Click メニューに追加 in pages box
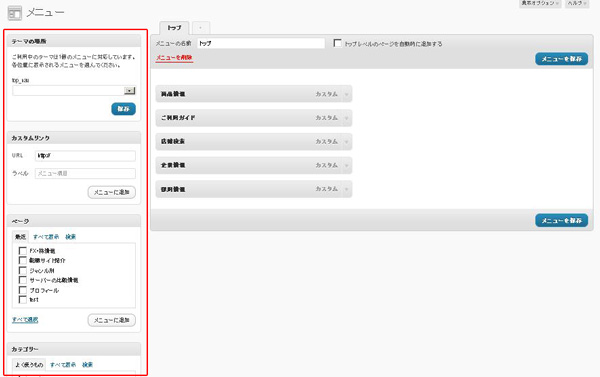Screen dimensions: 600x377 coord(112,320)
